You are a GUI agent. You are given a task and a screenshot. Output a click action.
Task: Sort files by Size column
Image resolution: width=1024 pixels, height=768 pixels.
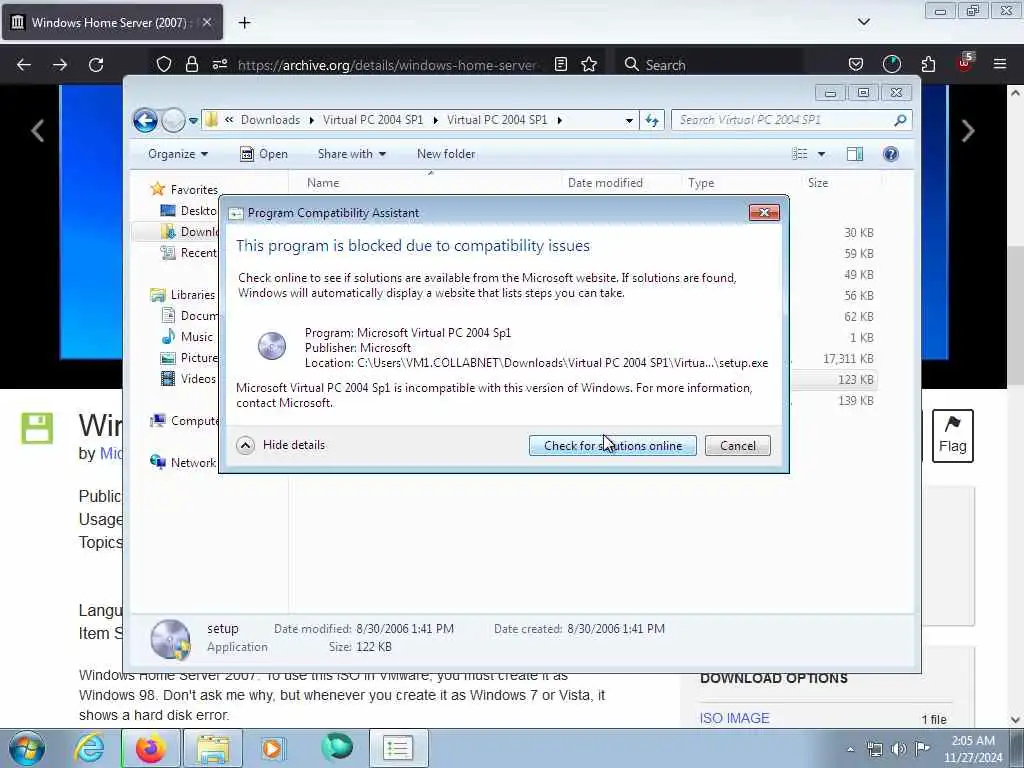click(x=818, y=183)
